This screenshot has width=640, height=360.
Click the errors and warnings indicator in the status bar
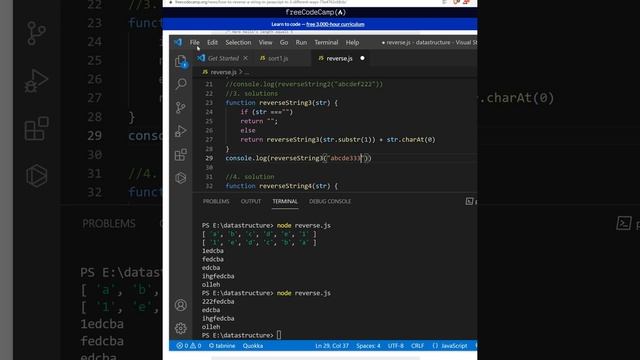pyautogui.click(x=189, y=346)
